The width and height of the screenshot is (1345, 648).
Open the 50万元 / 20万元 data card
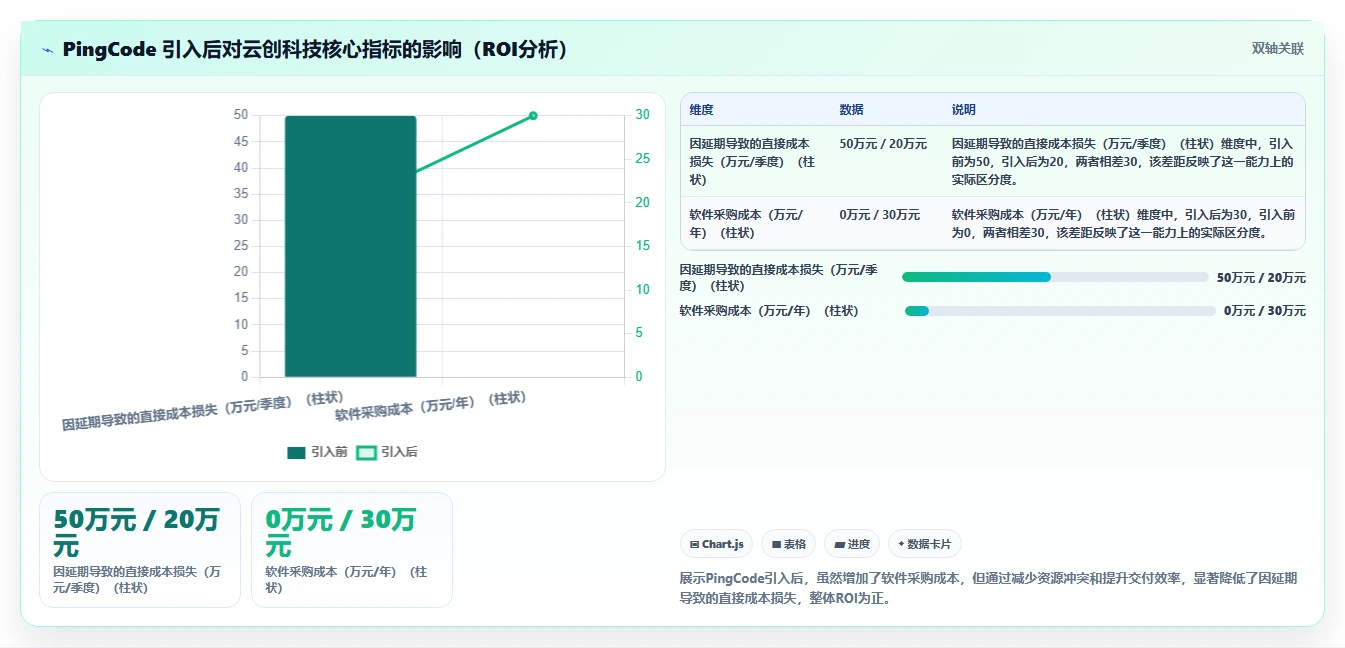coord(140,550)
